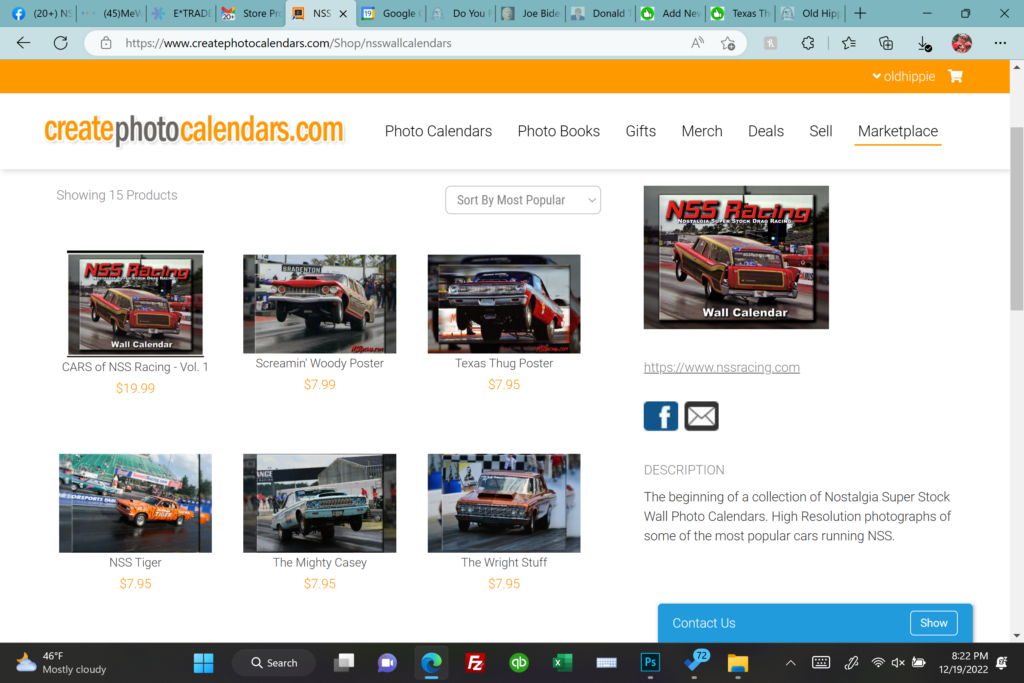Launch FileZilla from the taskbar

click(474, 662)
